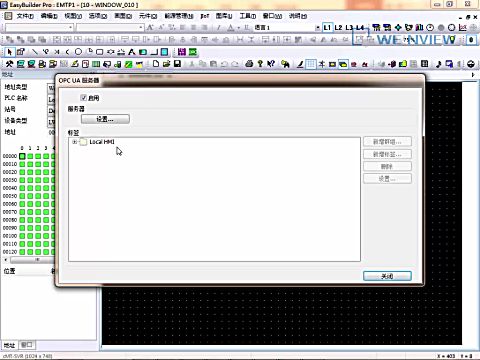Choose the line drawing tool
The height and width of the screenshot is (360, 480).
34,52
